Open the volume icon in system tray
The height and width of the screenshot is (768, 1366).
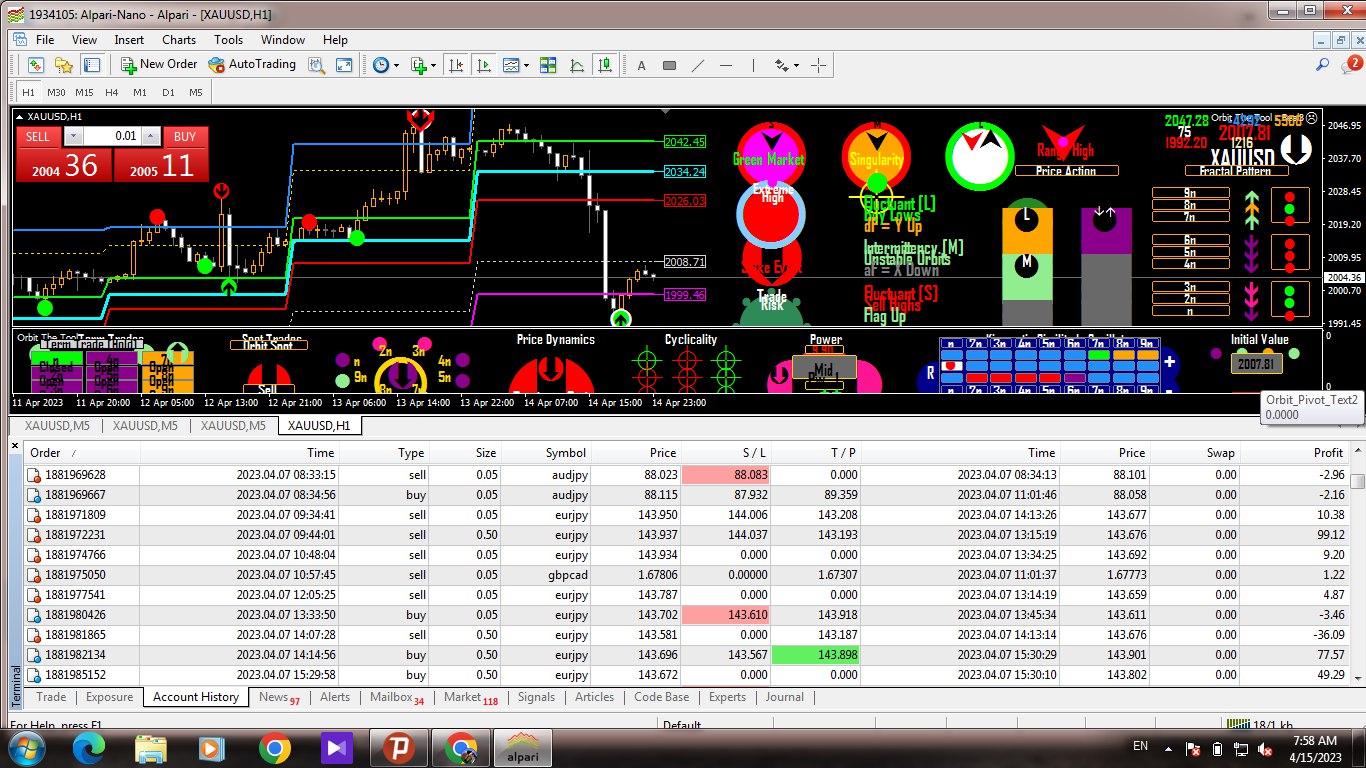point(1265,748)
